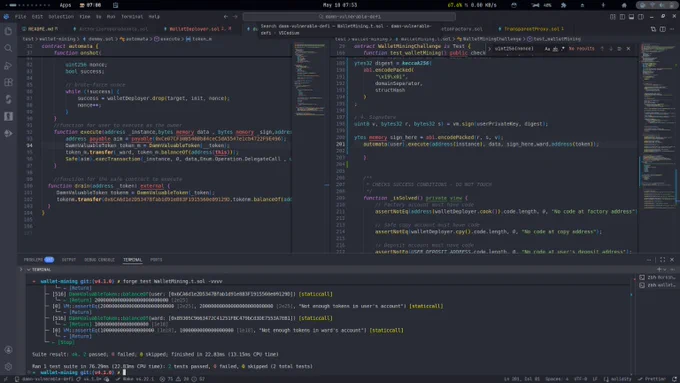Close the find widget

pos(628,49)
